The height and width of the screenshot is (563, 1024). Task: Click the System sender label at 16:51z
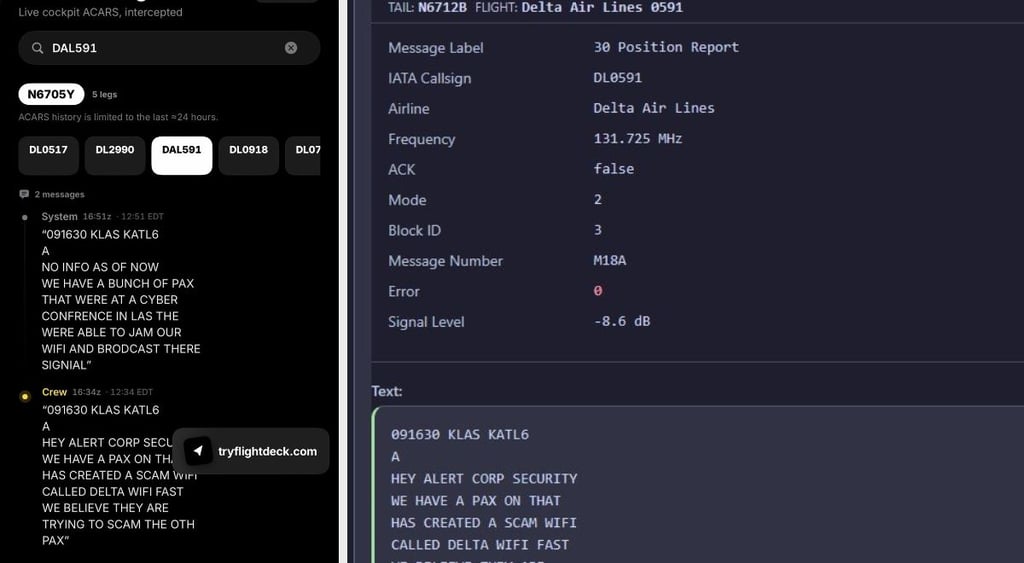pos(59,216)
